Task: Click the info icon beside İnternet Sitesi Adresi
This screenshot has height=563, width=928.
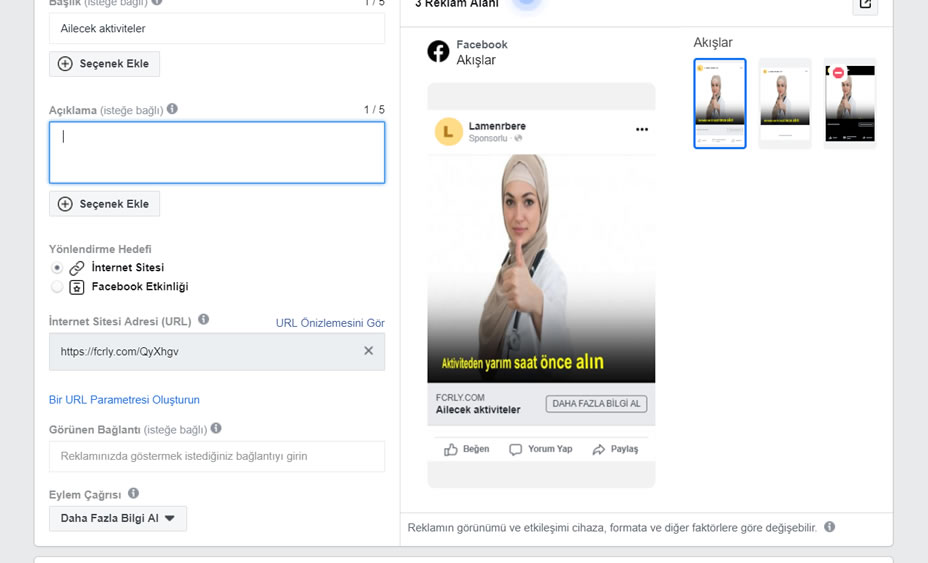Action: click(x=204, y=320)
